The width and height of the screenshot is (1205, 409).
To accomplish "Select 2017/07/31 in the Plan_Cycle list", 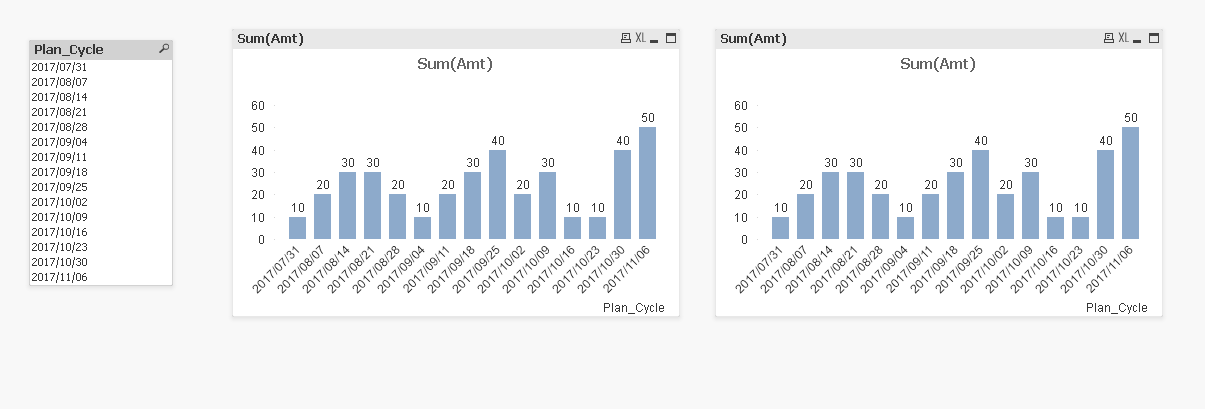I will tap(60, 67).
